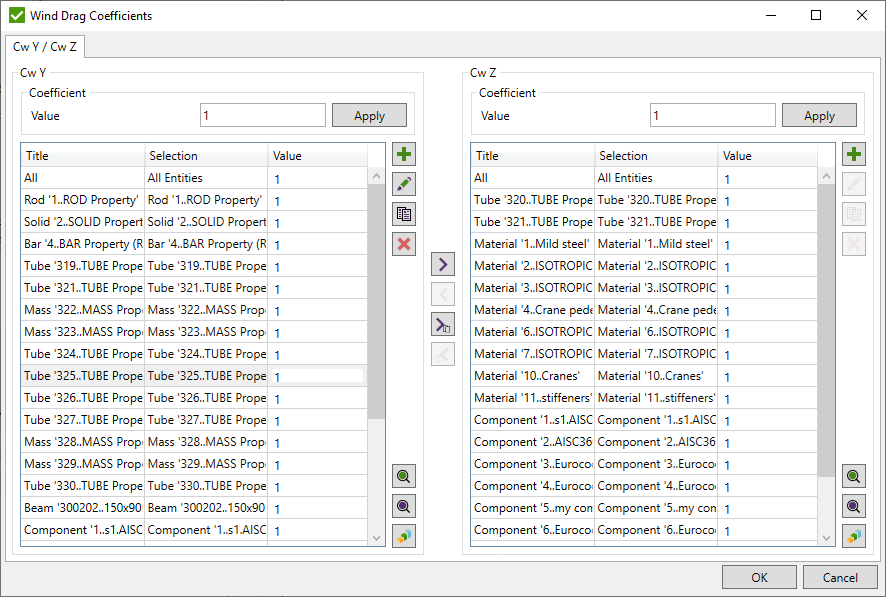Click the pencil edit icon in Cw Y panel
886x597 pixels.
coord(404,184)
